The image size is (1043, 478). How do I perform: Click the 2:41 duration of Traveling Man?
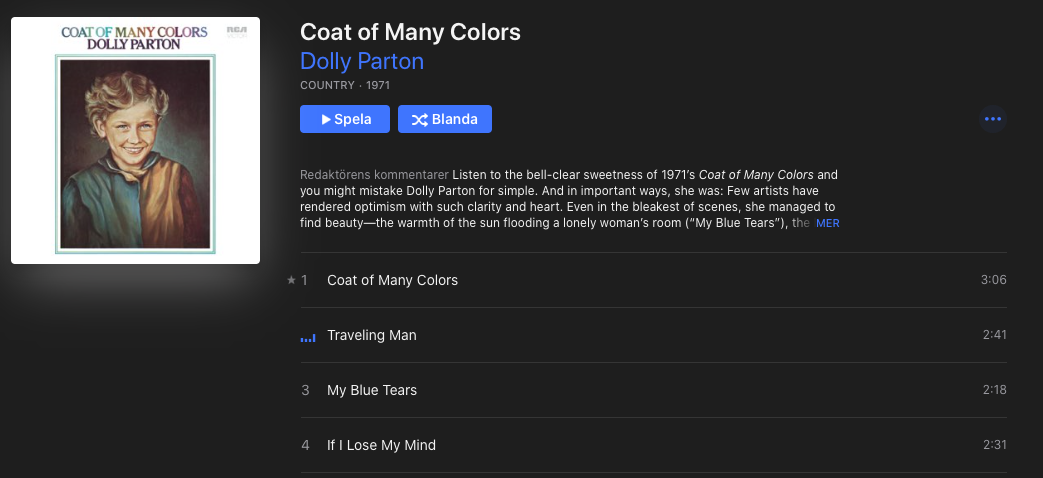coord(994,335)
